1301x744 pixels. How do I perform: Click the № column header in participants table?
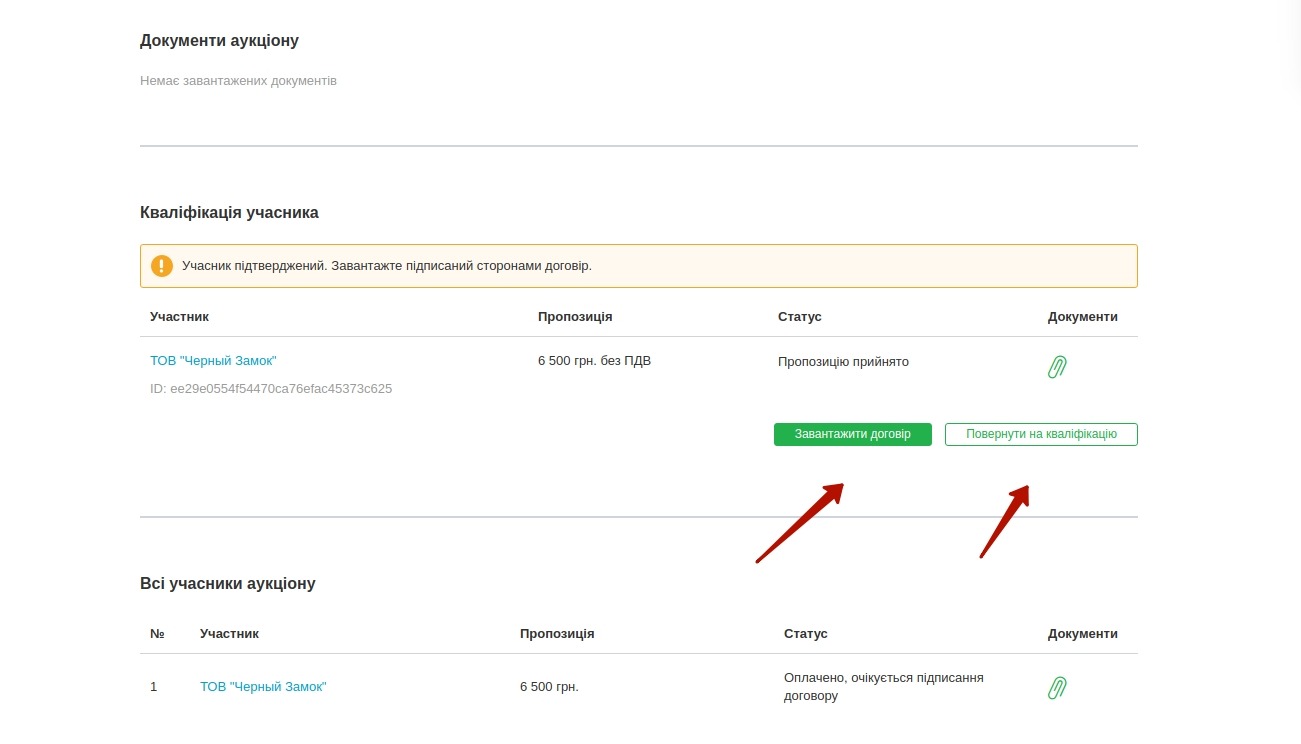(x=157, y=634)
